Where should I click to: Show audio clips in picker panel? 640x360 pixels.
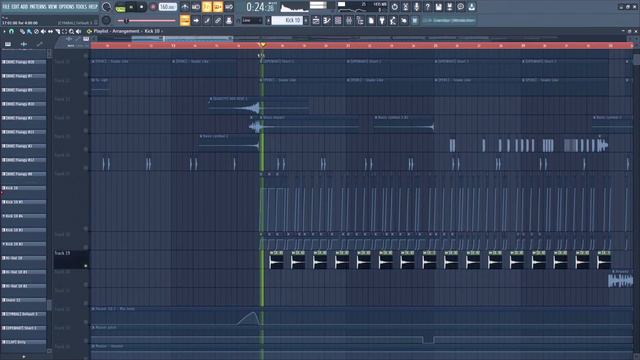[x=24, y=44]
